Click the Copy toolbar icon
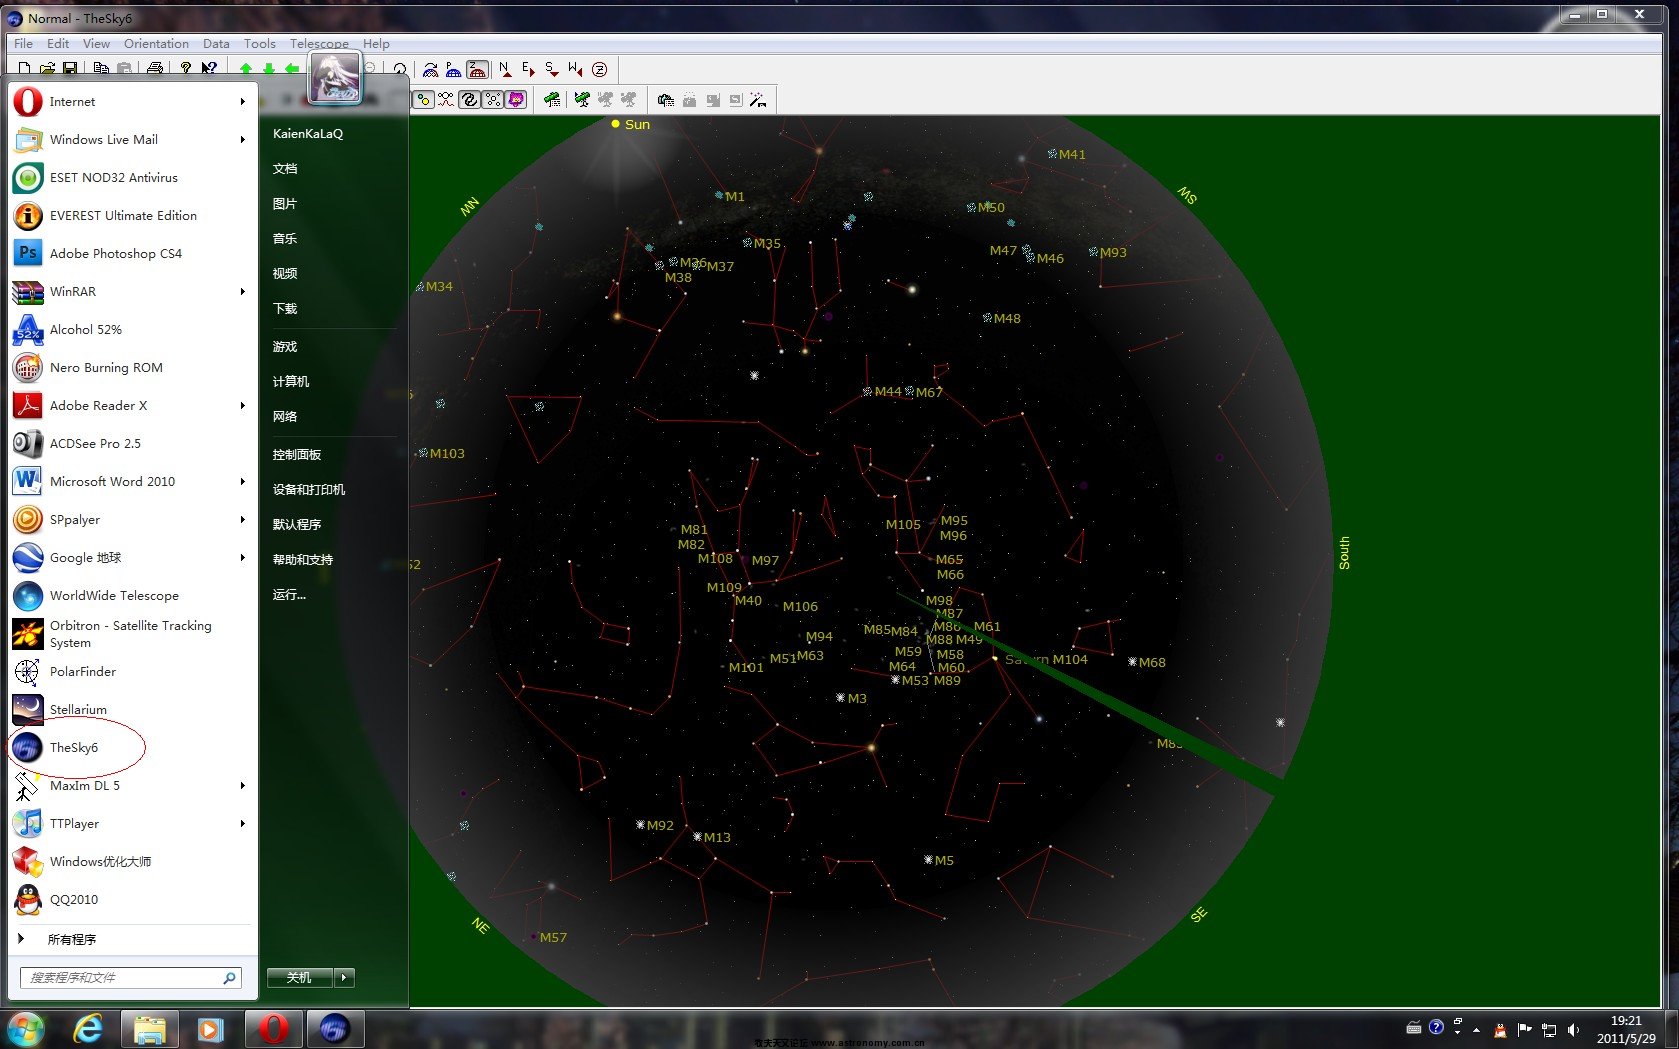Viewport: 1679px width, 1049px height. point(101,69)
